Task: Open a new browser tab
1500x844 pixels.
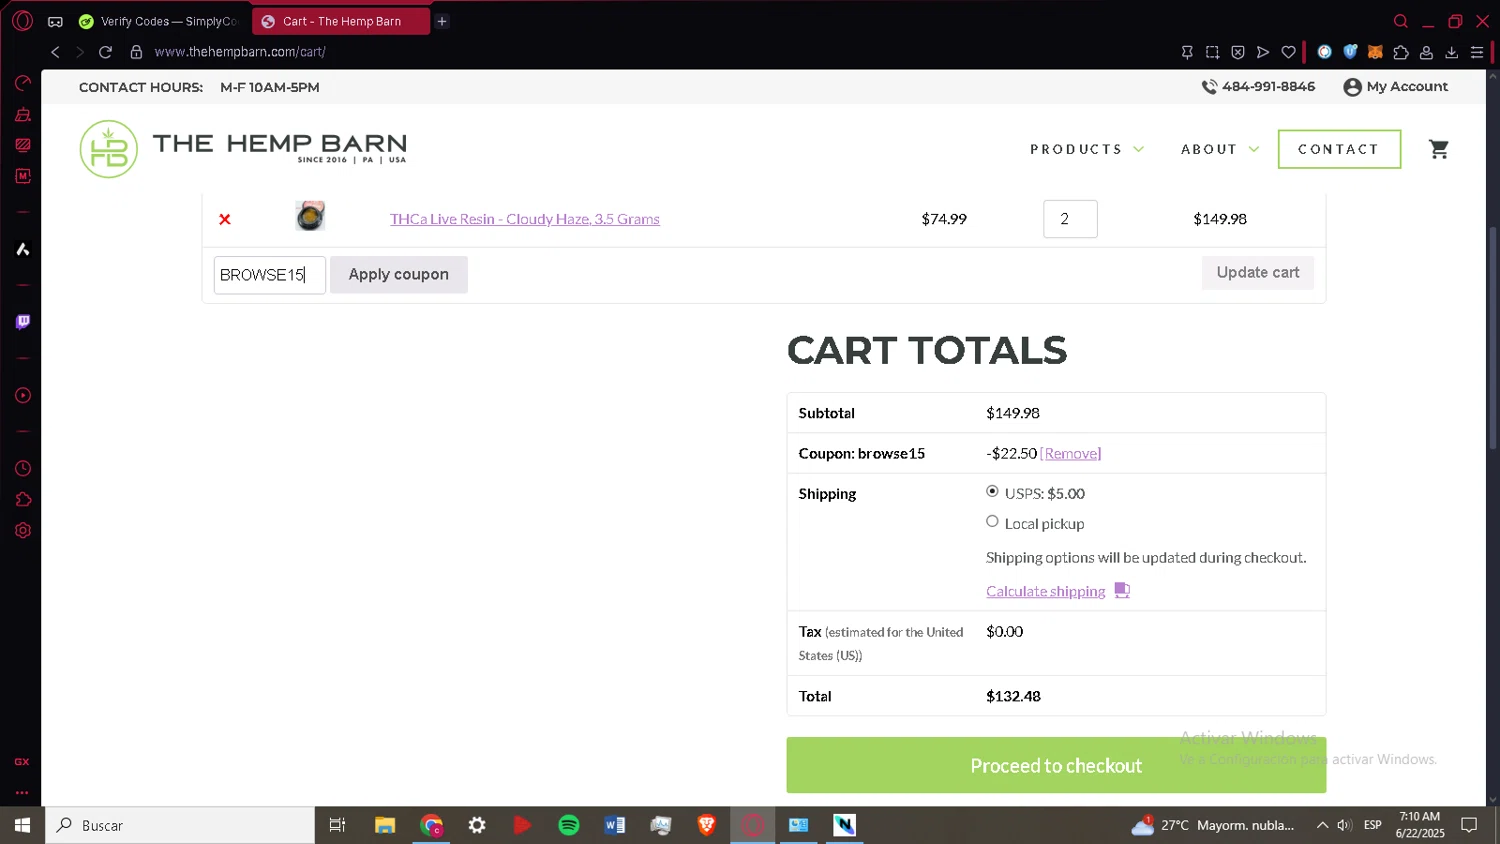Action: pos(442,21)
